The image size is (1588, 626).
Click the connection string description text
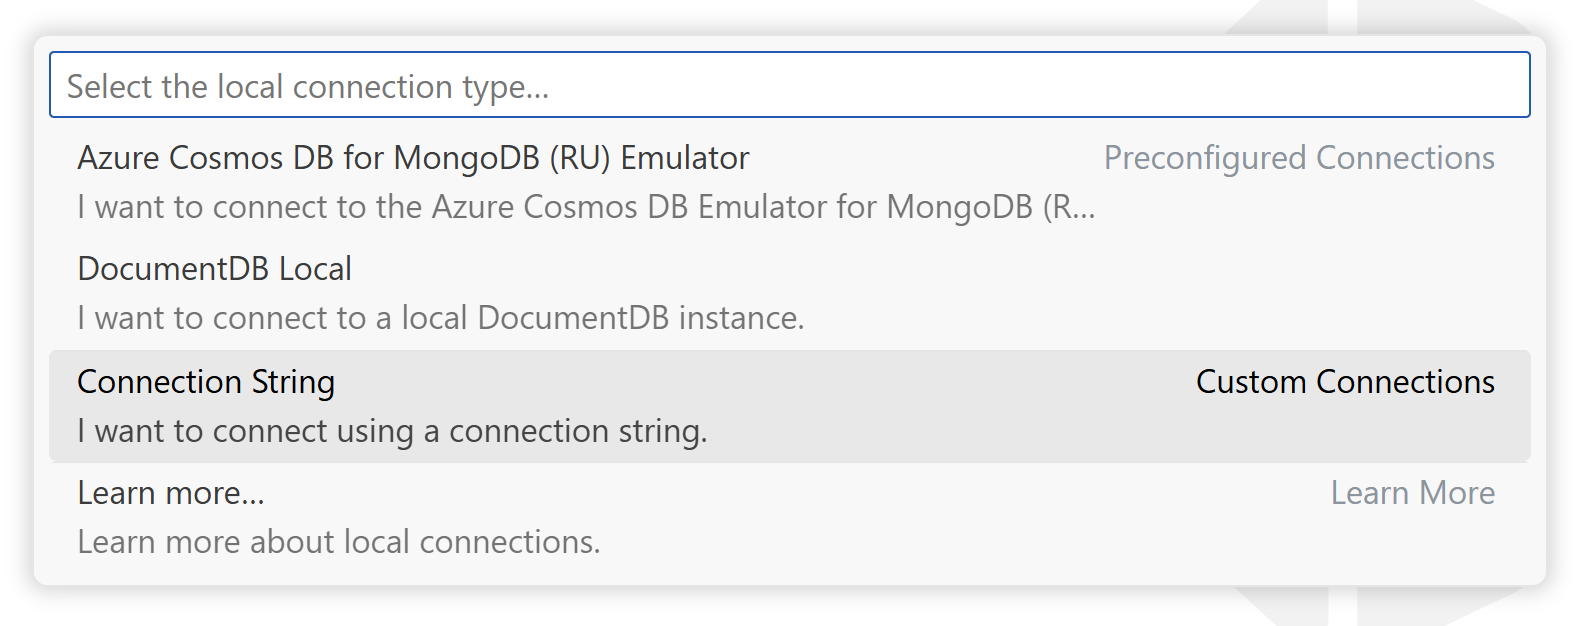[393, 431]
